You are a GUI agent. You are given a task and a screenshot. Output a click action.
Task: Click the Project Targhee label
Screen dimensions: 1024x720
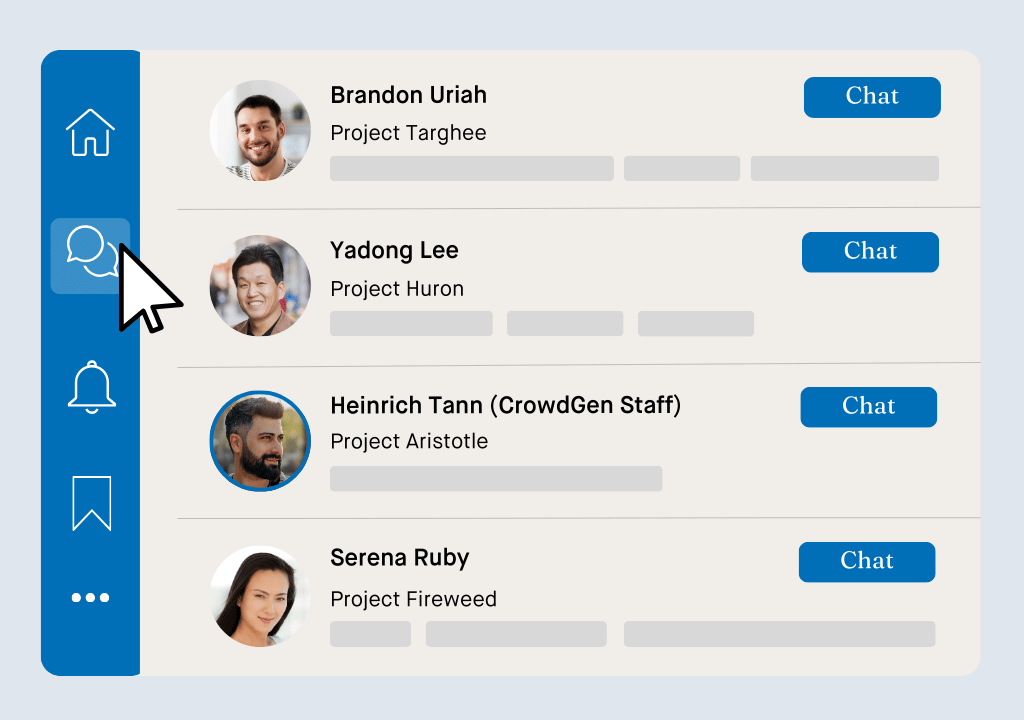408,133
